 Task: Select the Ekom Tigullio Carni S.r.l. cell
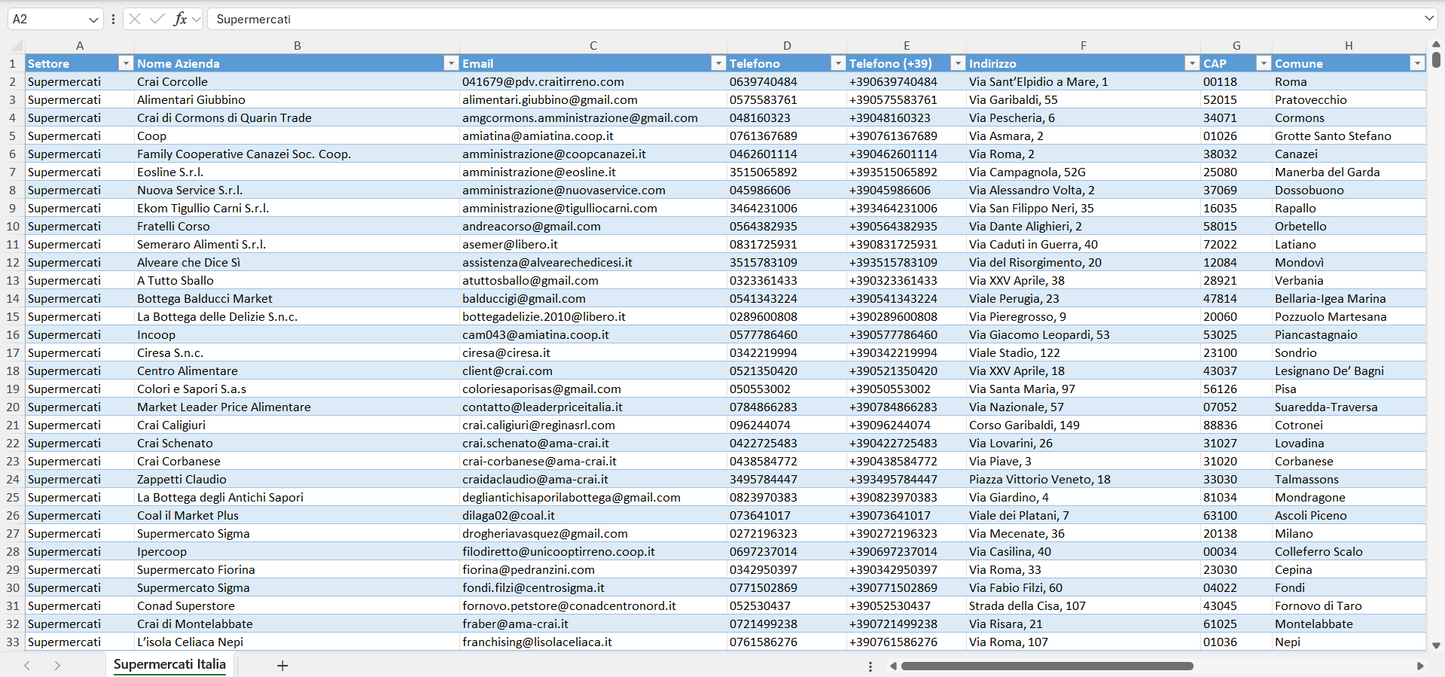[297, 208]
